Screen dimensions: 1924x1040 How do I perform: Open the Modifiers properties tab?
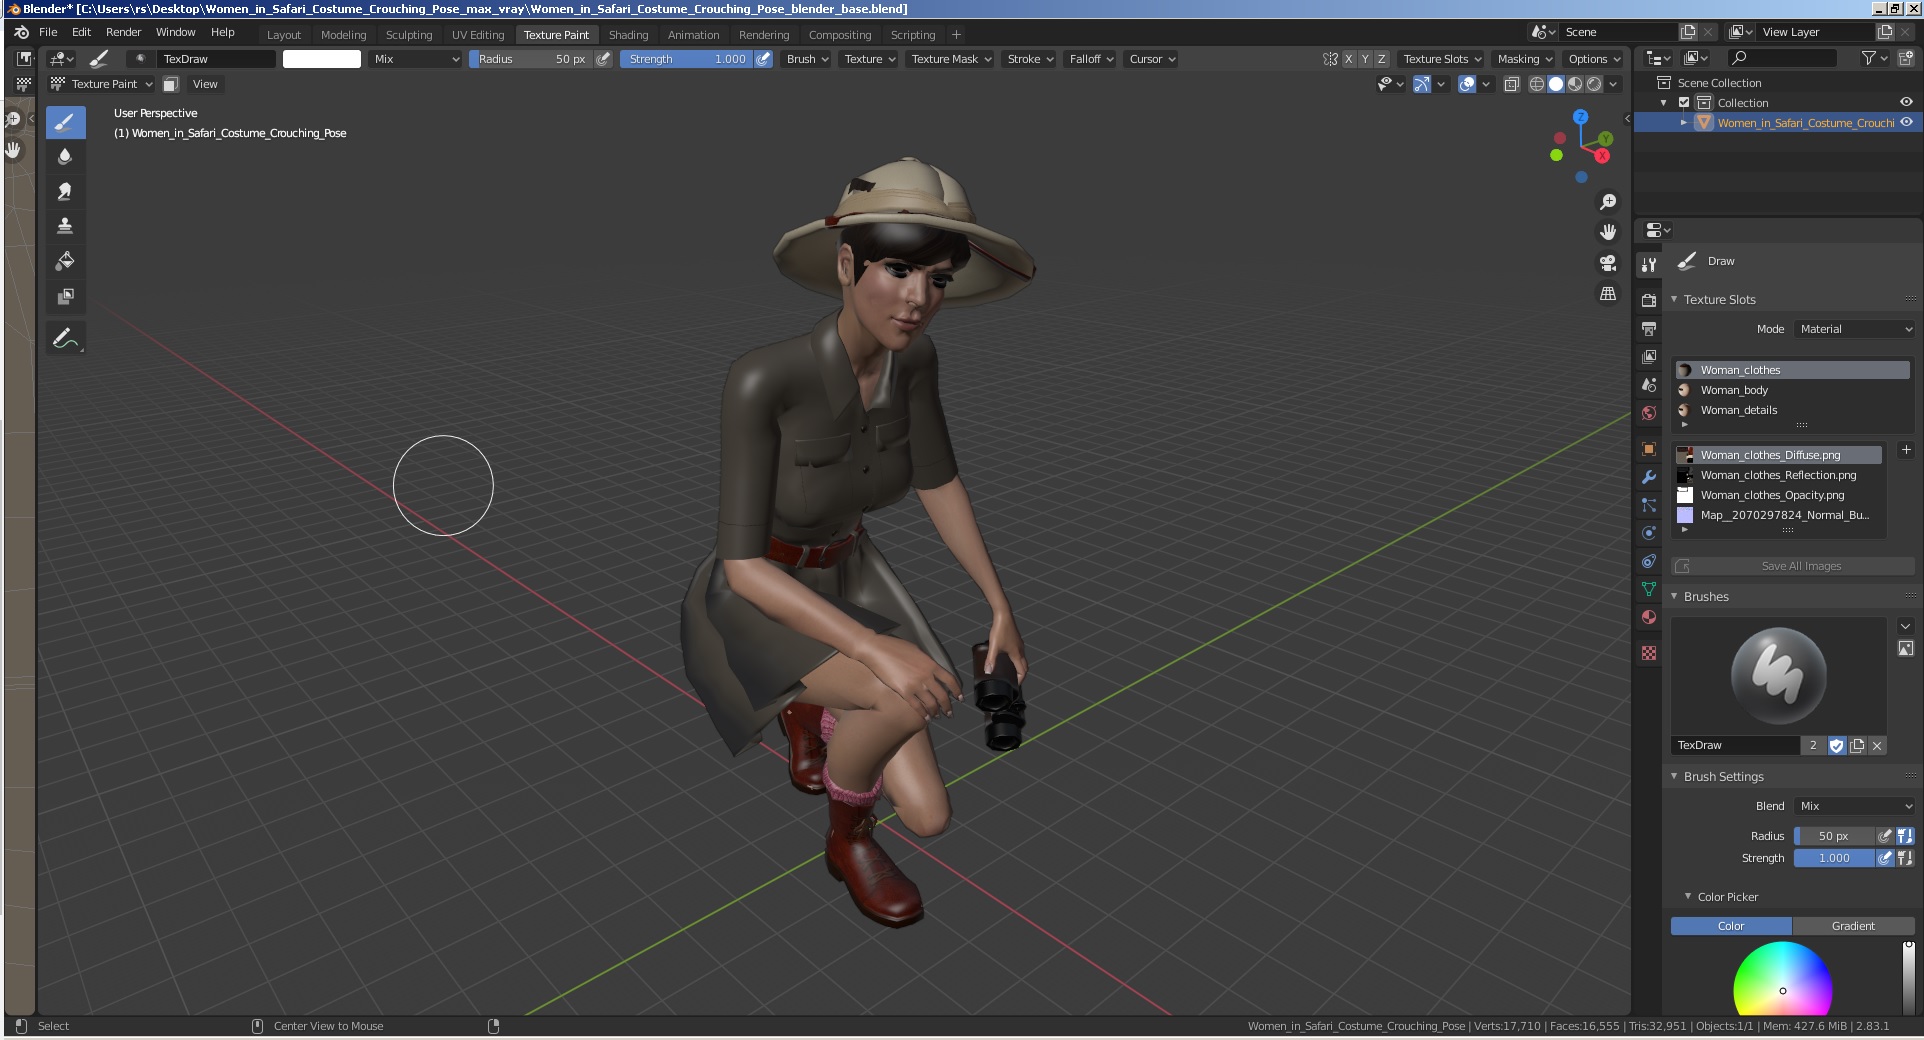point(1649,477)
